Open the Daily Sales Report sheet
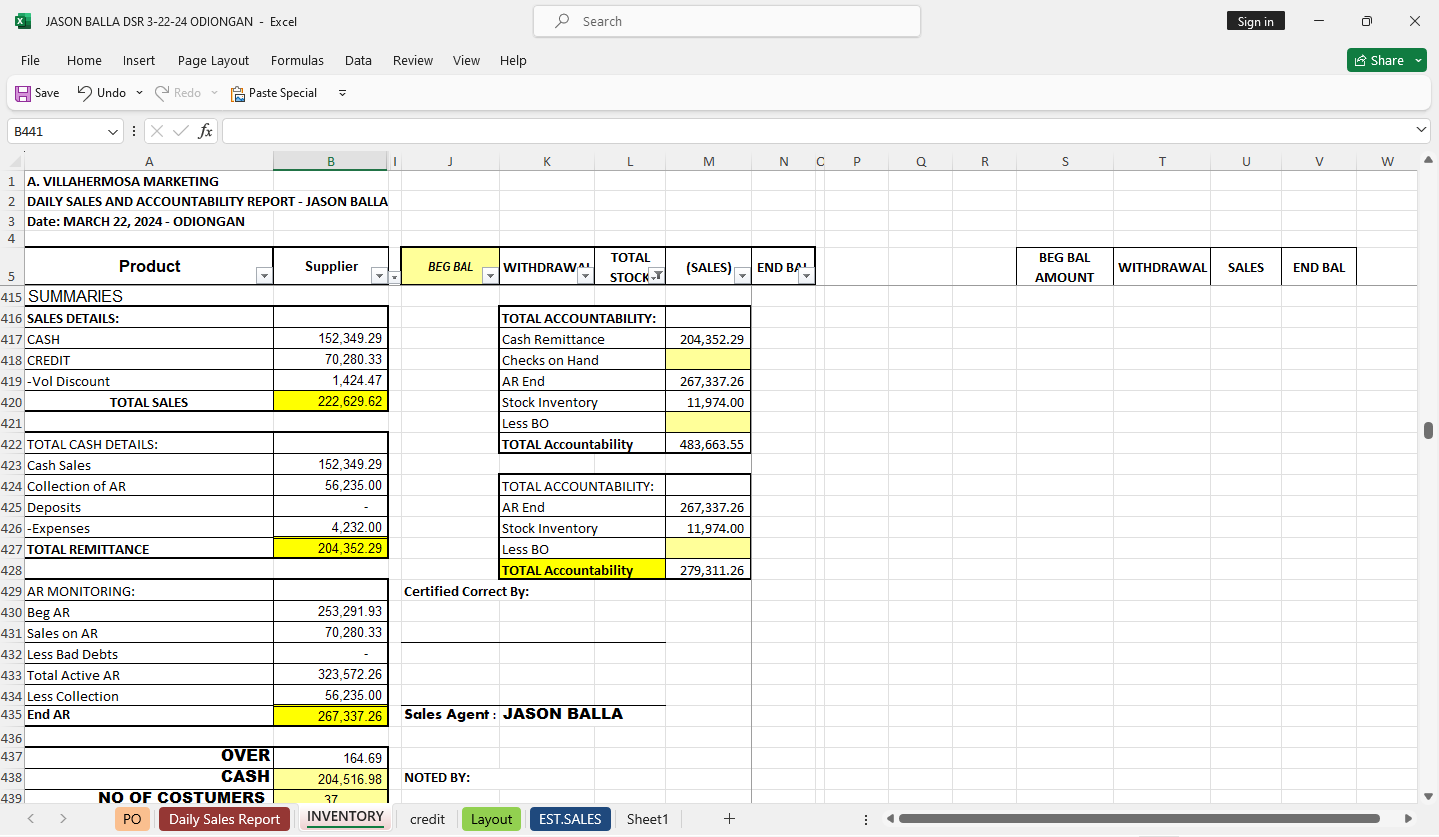The width and height of the screenshot is (1439, 837). click(224, 819)
